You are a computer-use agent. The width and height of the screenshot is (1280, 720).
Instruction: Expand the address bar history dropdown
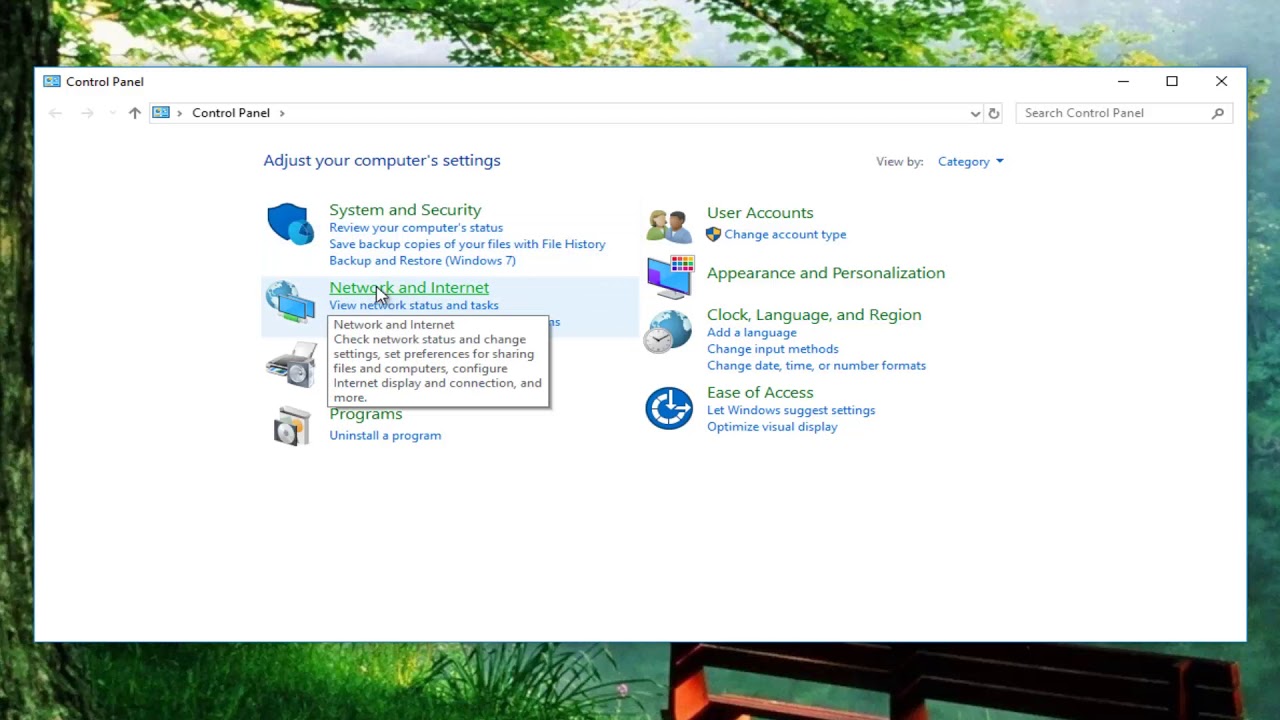point(975,113)
